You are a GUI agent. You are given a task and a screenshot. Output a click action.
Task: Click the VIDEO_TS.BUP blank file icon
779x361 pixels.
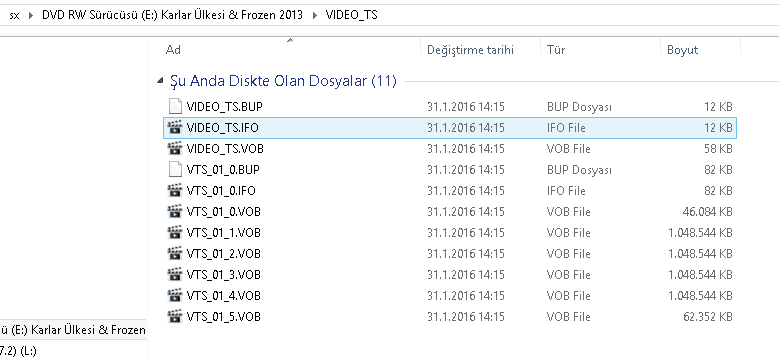click(x=175, y=107)
